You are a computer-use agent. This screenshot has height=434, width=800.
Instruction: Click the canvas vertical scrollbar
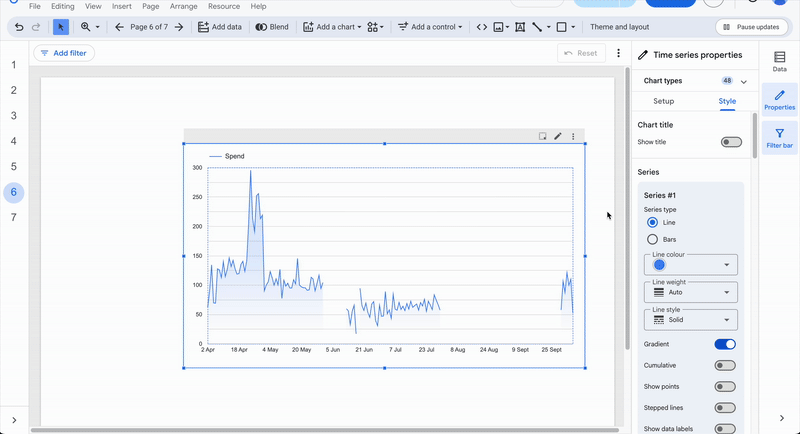click(628, 208)
